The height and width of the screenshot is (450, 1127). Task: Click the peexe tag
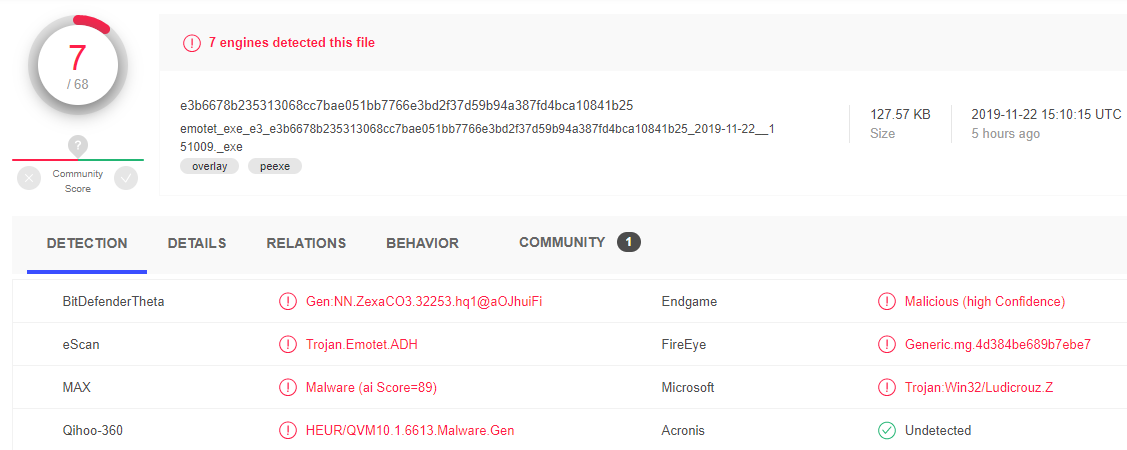point(275,166)
